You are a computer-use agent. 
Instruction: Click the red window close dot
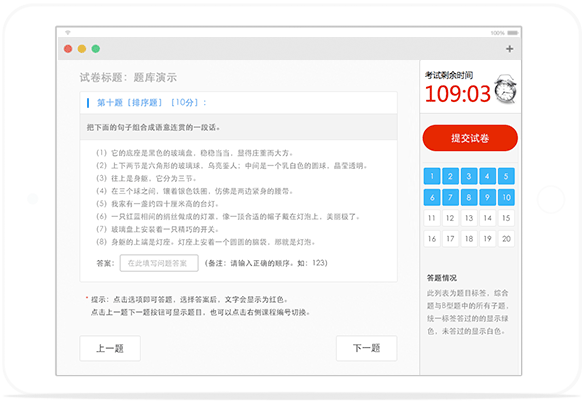click(x=68, y=49)
